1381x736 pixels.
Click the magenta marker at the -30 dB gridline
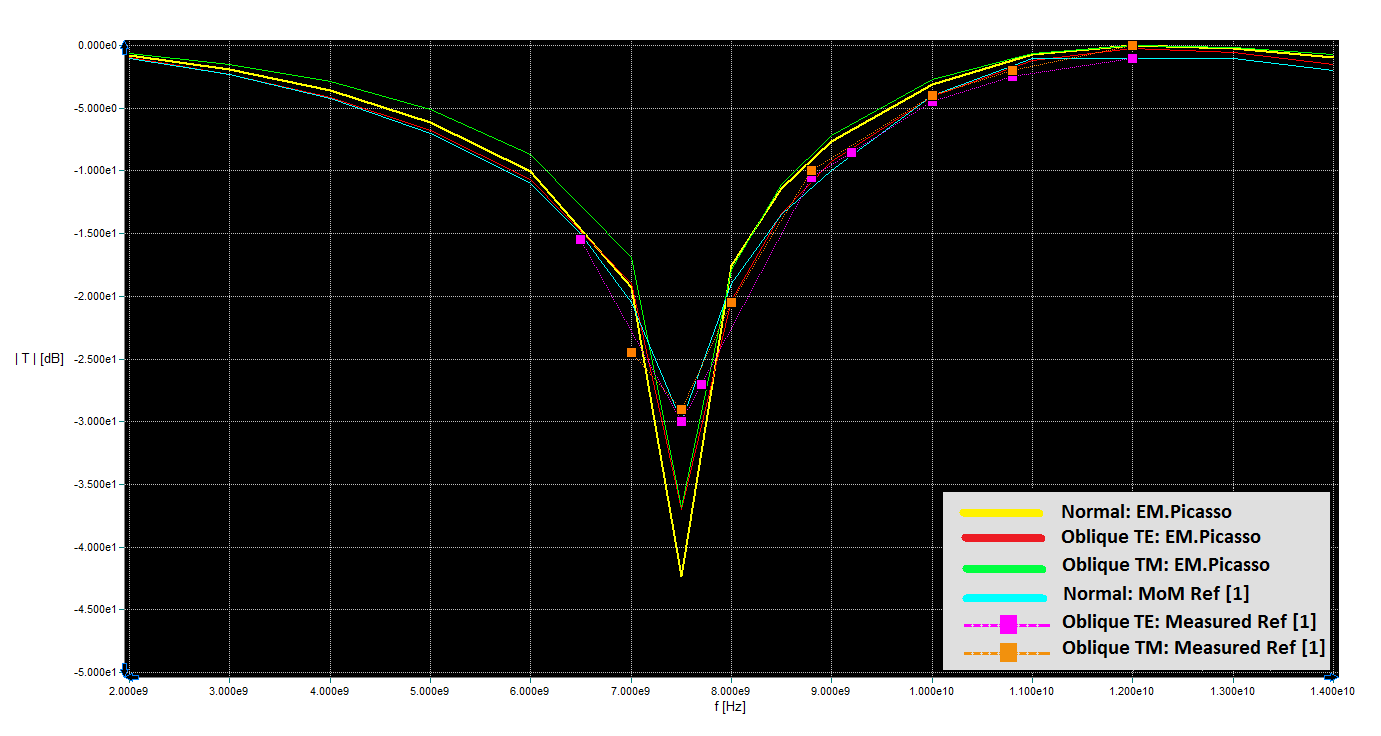tap(681, 421)
